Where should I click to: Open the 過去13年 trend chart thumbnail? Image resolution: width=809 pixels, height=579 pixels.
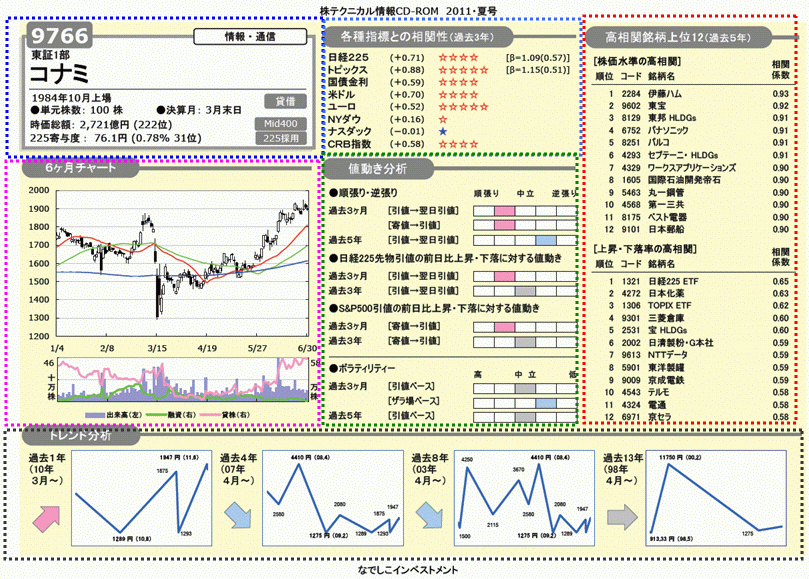pos(716,498)
